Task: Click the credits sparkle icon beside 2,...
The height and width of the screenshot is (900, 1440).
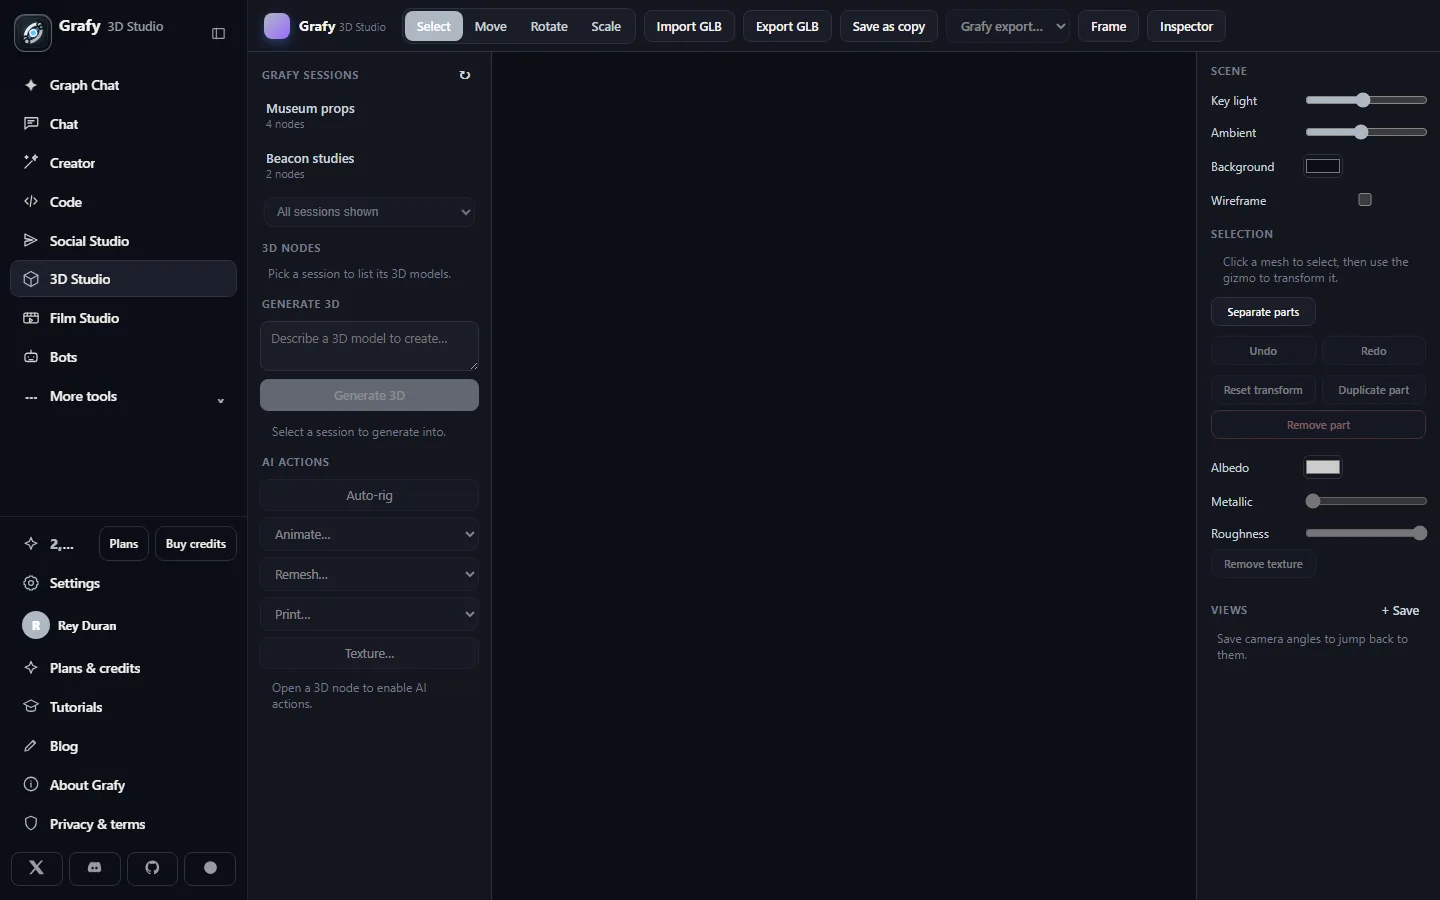Action: (x=31, y=544)
